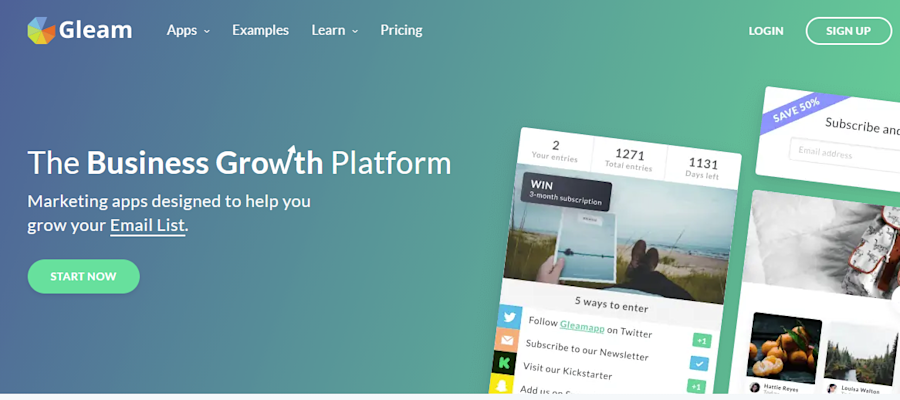
Task: Click the WIN 3-month subscription badge
Action: (x=566, y=192)
